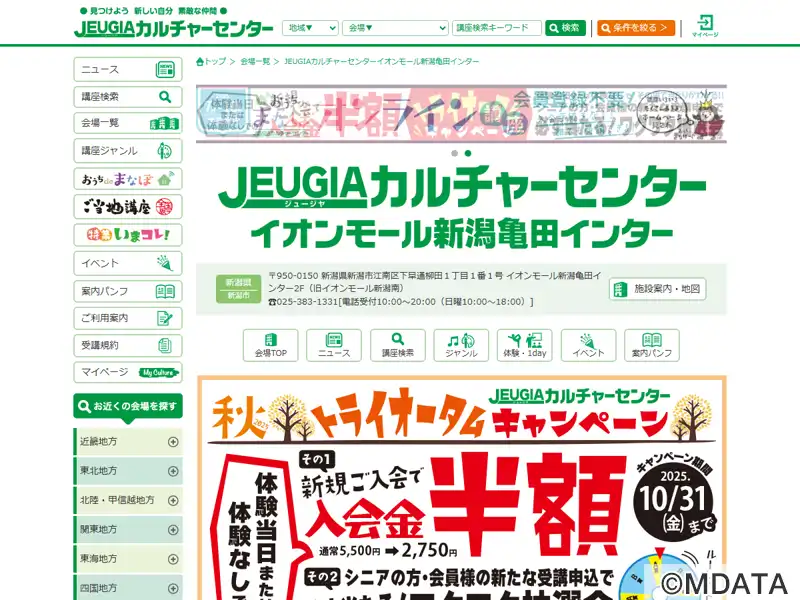Follow the 会場一覧 breadcrumb link
Image resolution: width=800 pixels, height=600 pixels.
[255, 61]
